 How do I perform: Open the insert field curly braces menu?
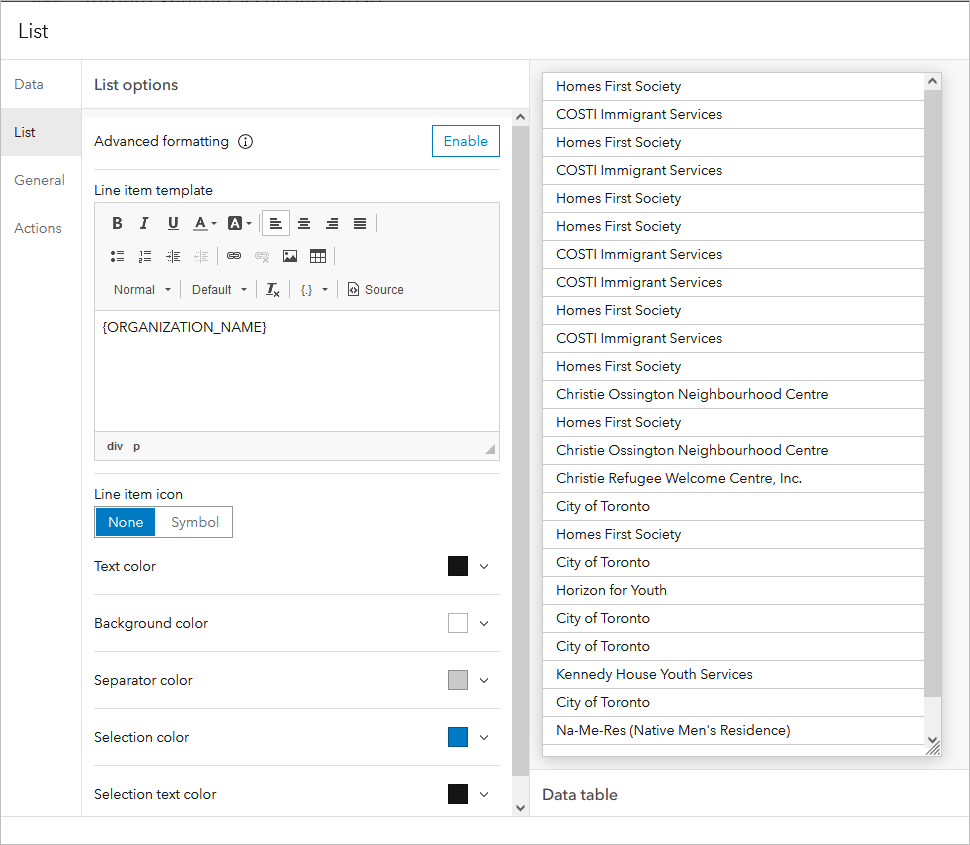click(x=314, y=290)
